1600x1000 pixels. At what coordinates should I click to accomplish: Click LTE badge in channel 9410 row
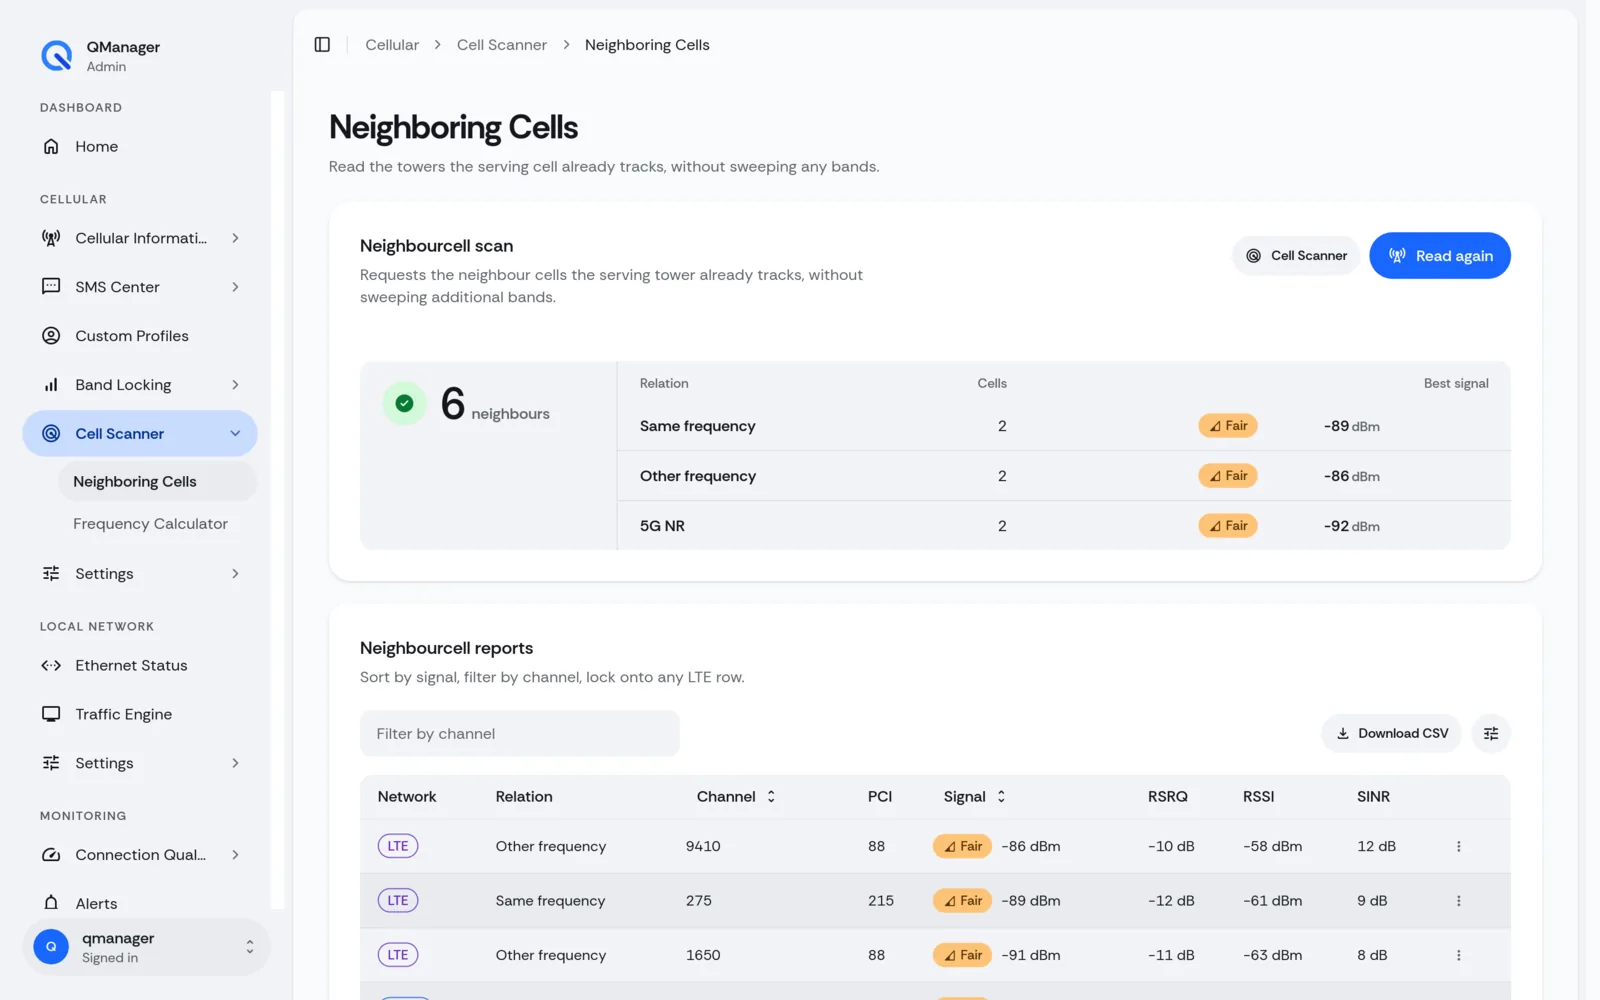pos(398,847)
